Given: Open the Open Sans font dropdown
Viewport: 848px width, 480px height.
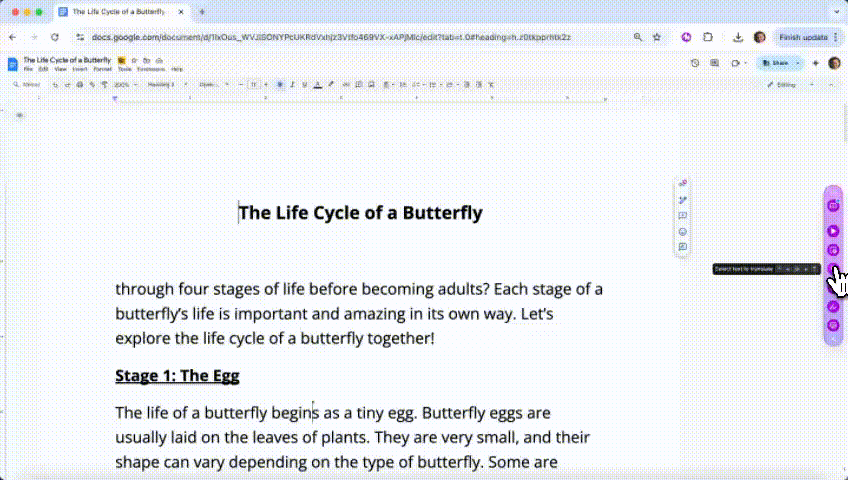Looking at the screenshot, I should 213,85.
